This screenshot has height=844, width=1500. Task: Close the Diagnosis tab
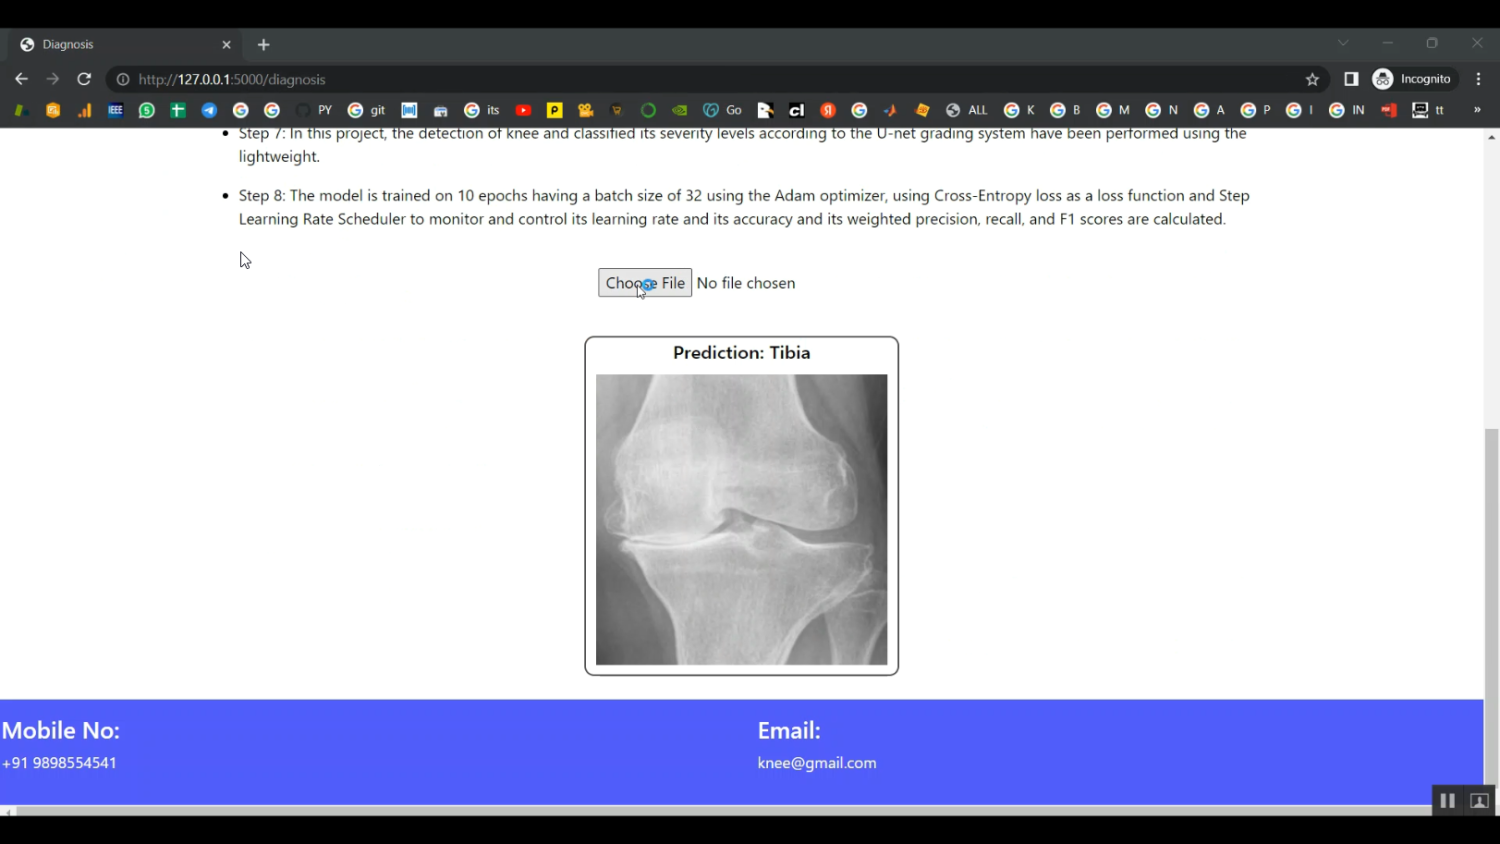point(226,45)
